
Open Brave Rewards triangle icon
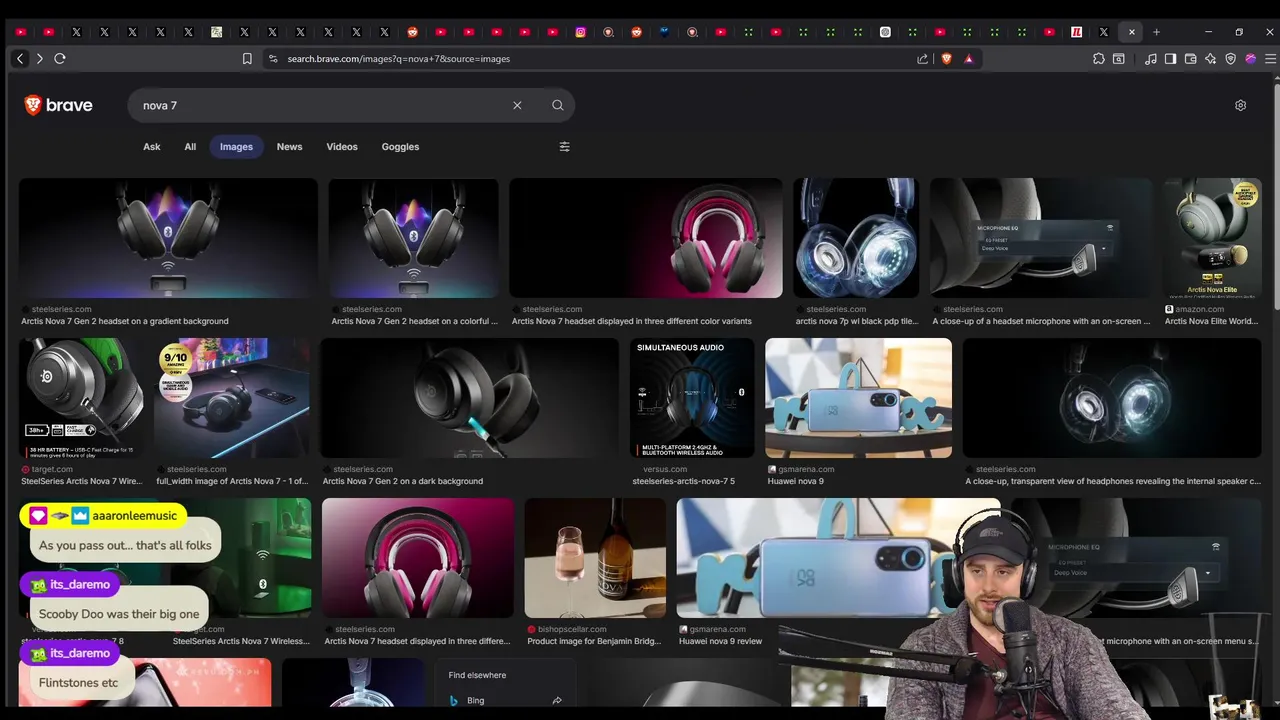pyautogui.click(x=968, y=59)
